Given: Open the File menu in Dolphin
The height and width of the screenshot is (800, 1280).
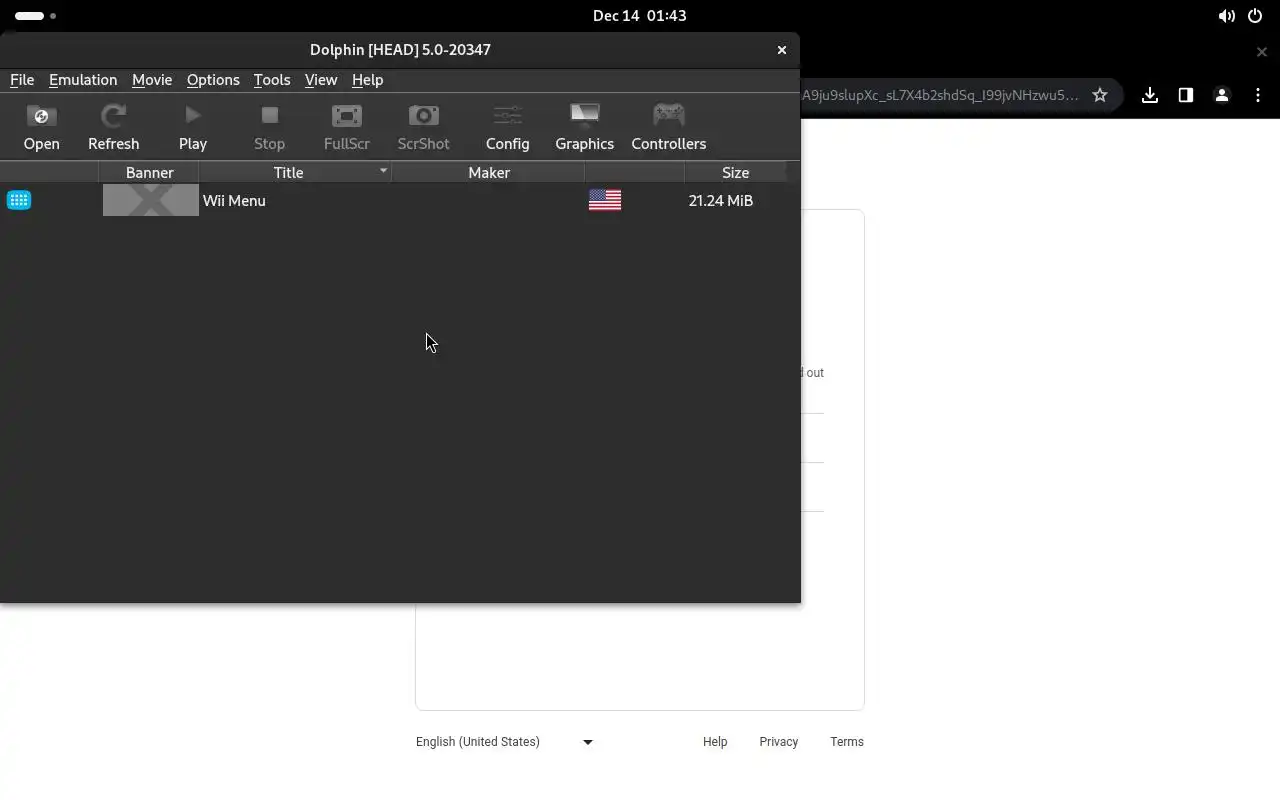Looking at the screenshot, I should (x=22, y=80).
